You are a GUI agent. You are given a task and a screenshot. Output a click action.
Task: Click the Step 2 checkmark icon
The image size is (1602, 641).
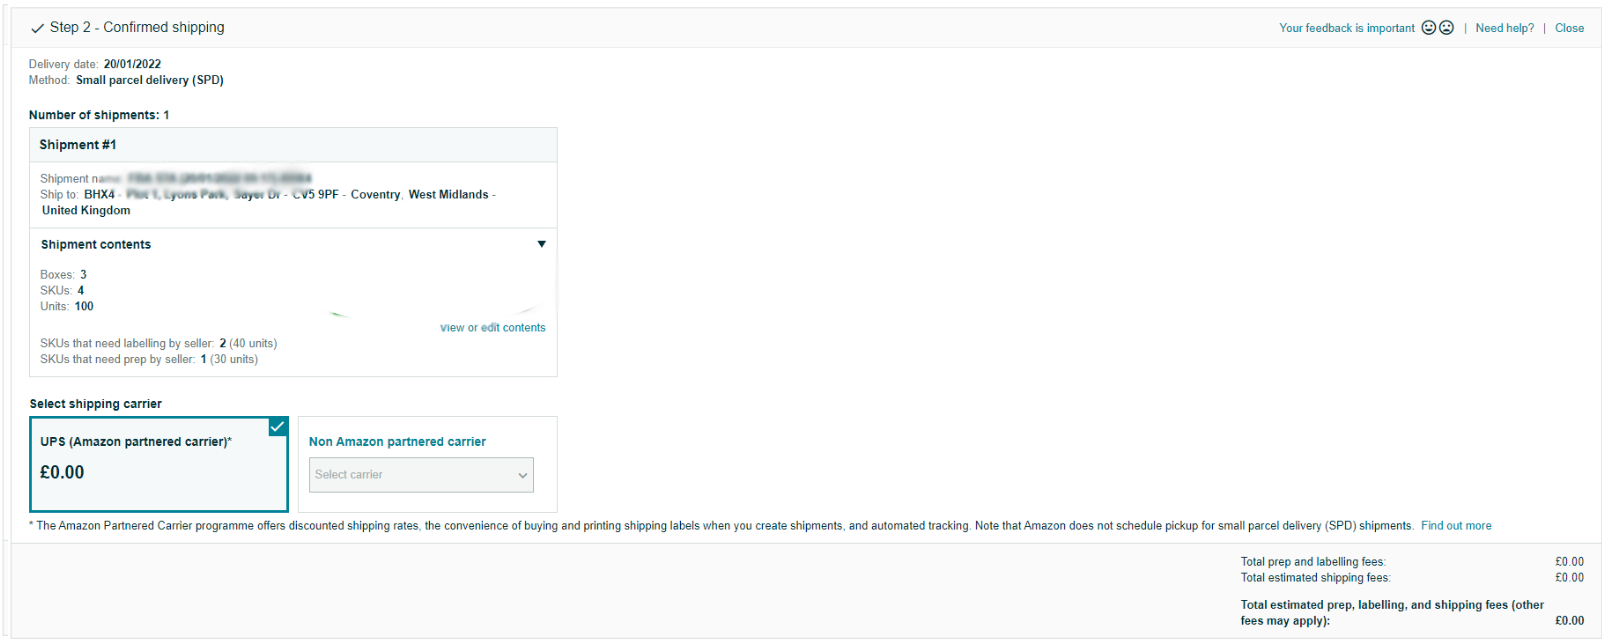pos(37,28)
